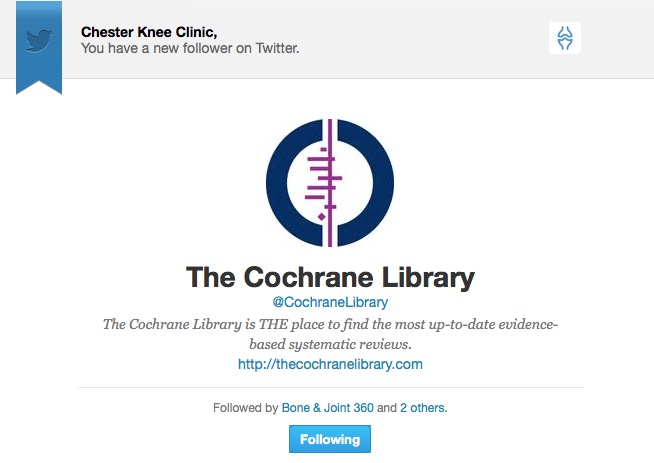Viewport: 654px width, 463px height.
Task: Open the @CochraneLibrary handle link
Action: [x=330, y=301]
